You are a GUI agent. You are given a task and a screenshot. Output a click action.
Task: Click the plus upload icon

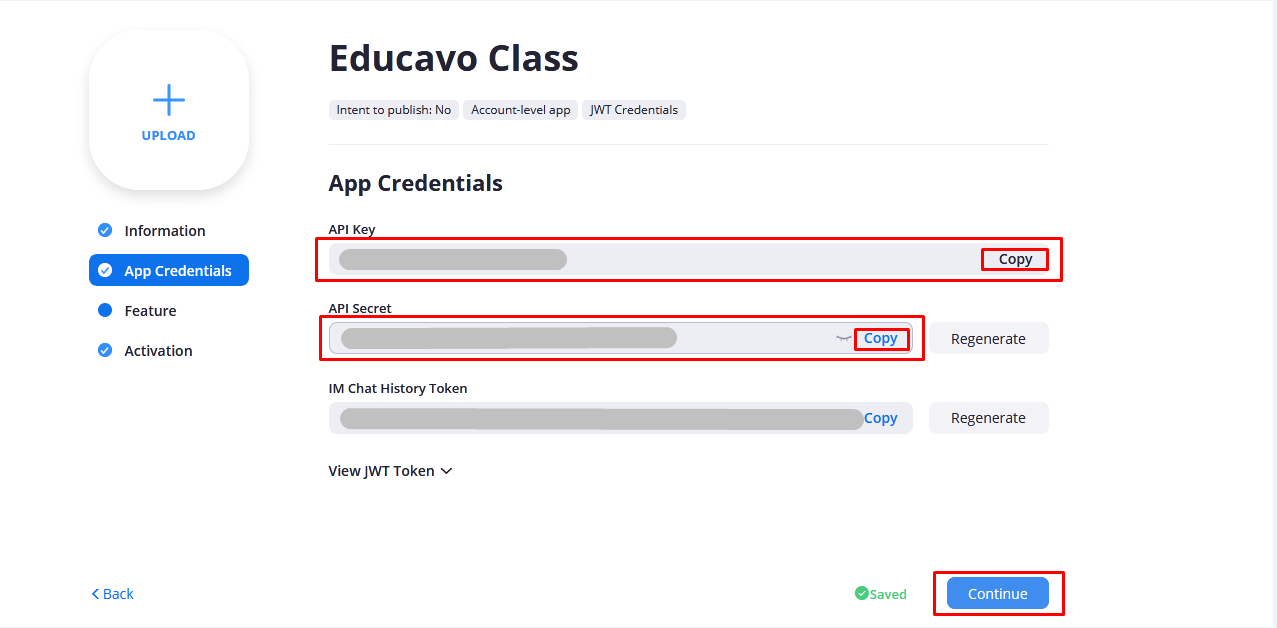click(168, 100)
